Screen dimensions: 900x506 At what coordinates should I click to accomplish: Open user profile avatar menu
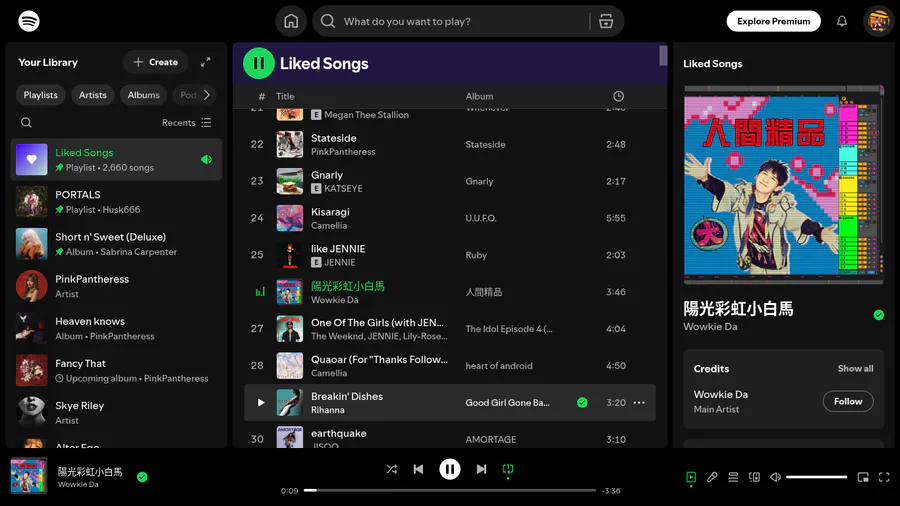[878, 21]
